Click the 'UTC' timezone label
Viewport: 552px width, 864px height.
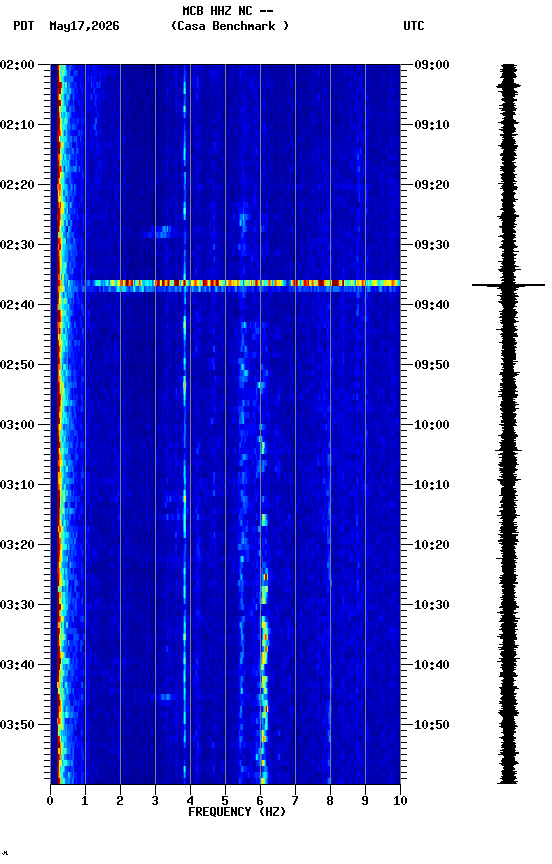click(414, 26)
